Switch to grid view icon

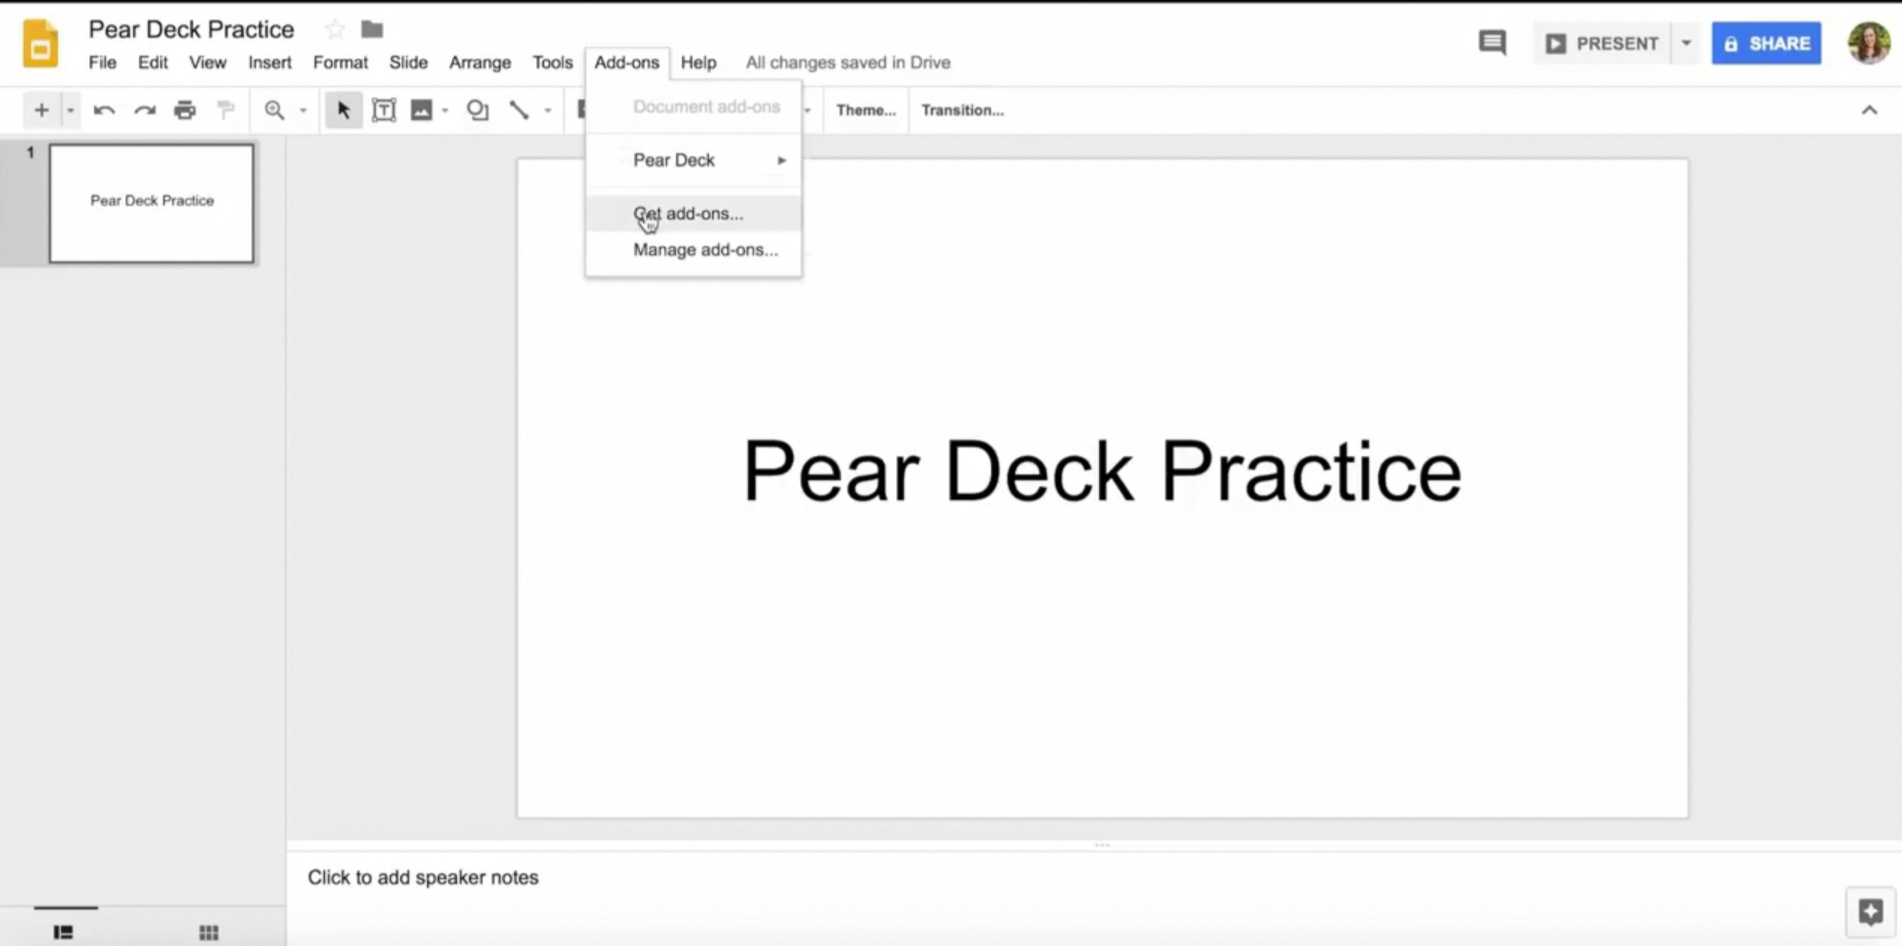point(208,932)
